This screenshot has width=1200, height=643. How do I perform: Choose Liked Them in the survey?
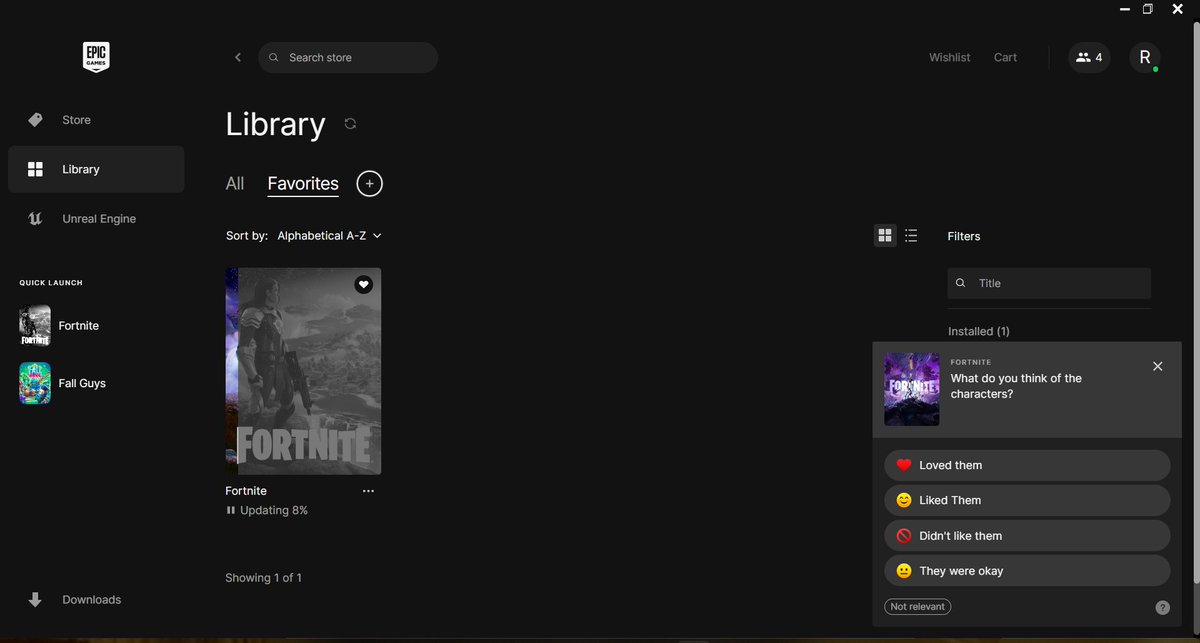[x=1027, y=500]
